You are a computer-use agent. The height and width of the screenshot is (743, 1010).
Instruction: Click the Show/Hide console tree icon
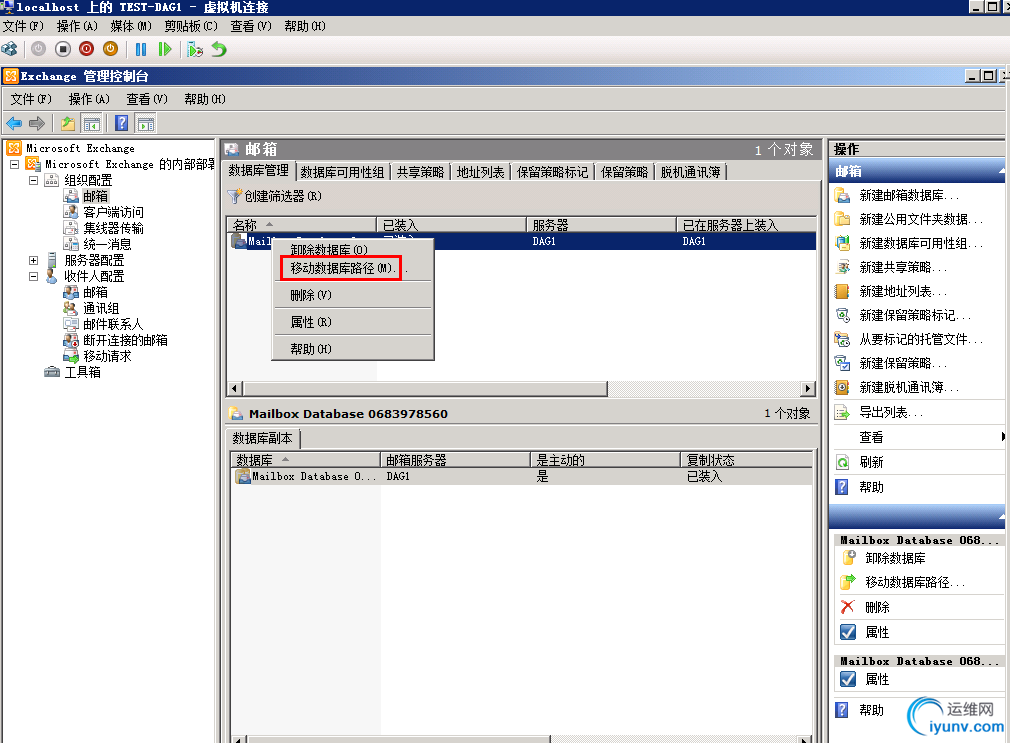point(92,123)
